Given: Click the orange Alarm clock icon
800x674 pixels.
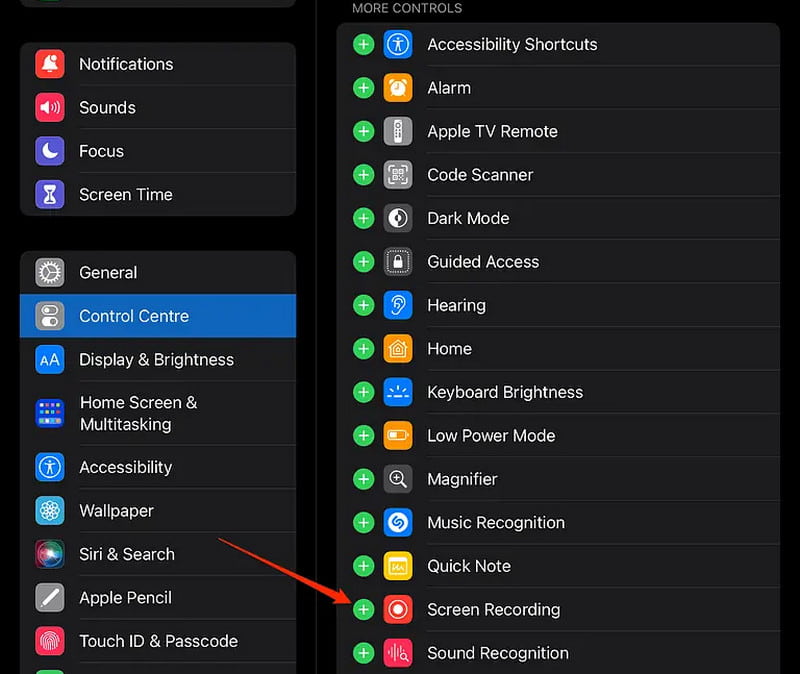Looking at the screenshot, I should coord(398,88).
